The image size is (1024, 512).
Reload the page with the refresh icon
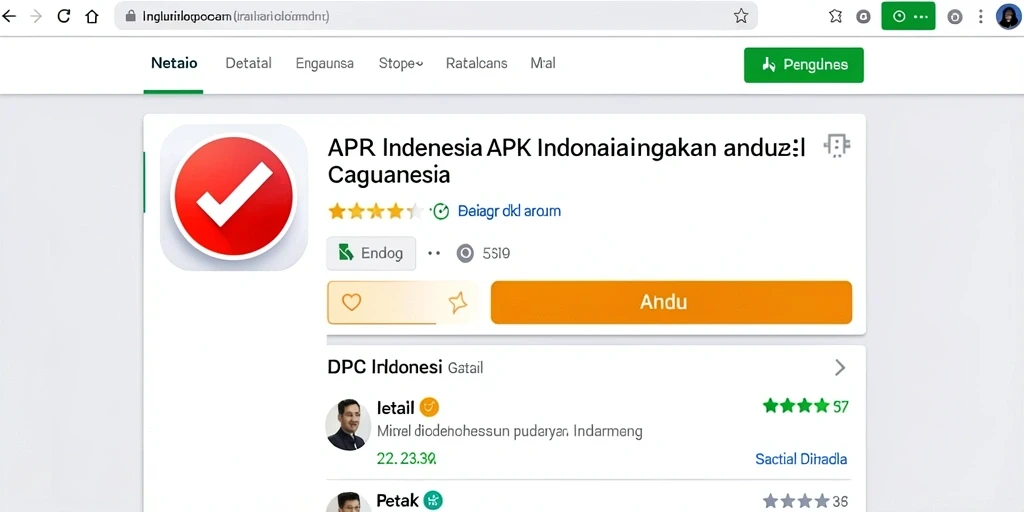tap(63, 16)
